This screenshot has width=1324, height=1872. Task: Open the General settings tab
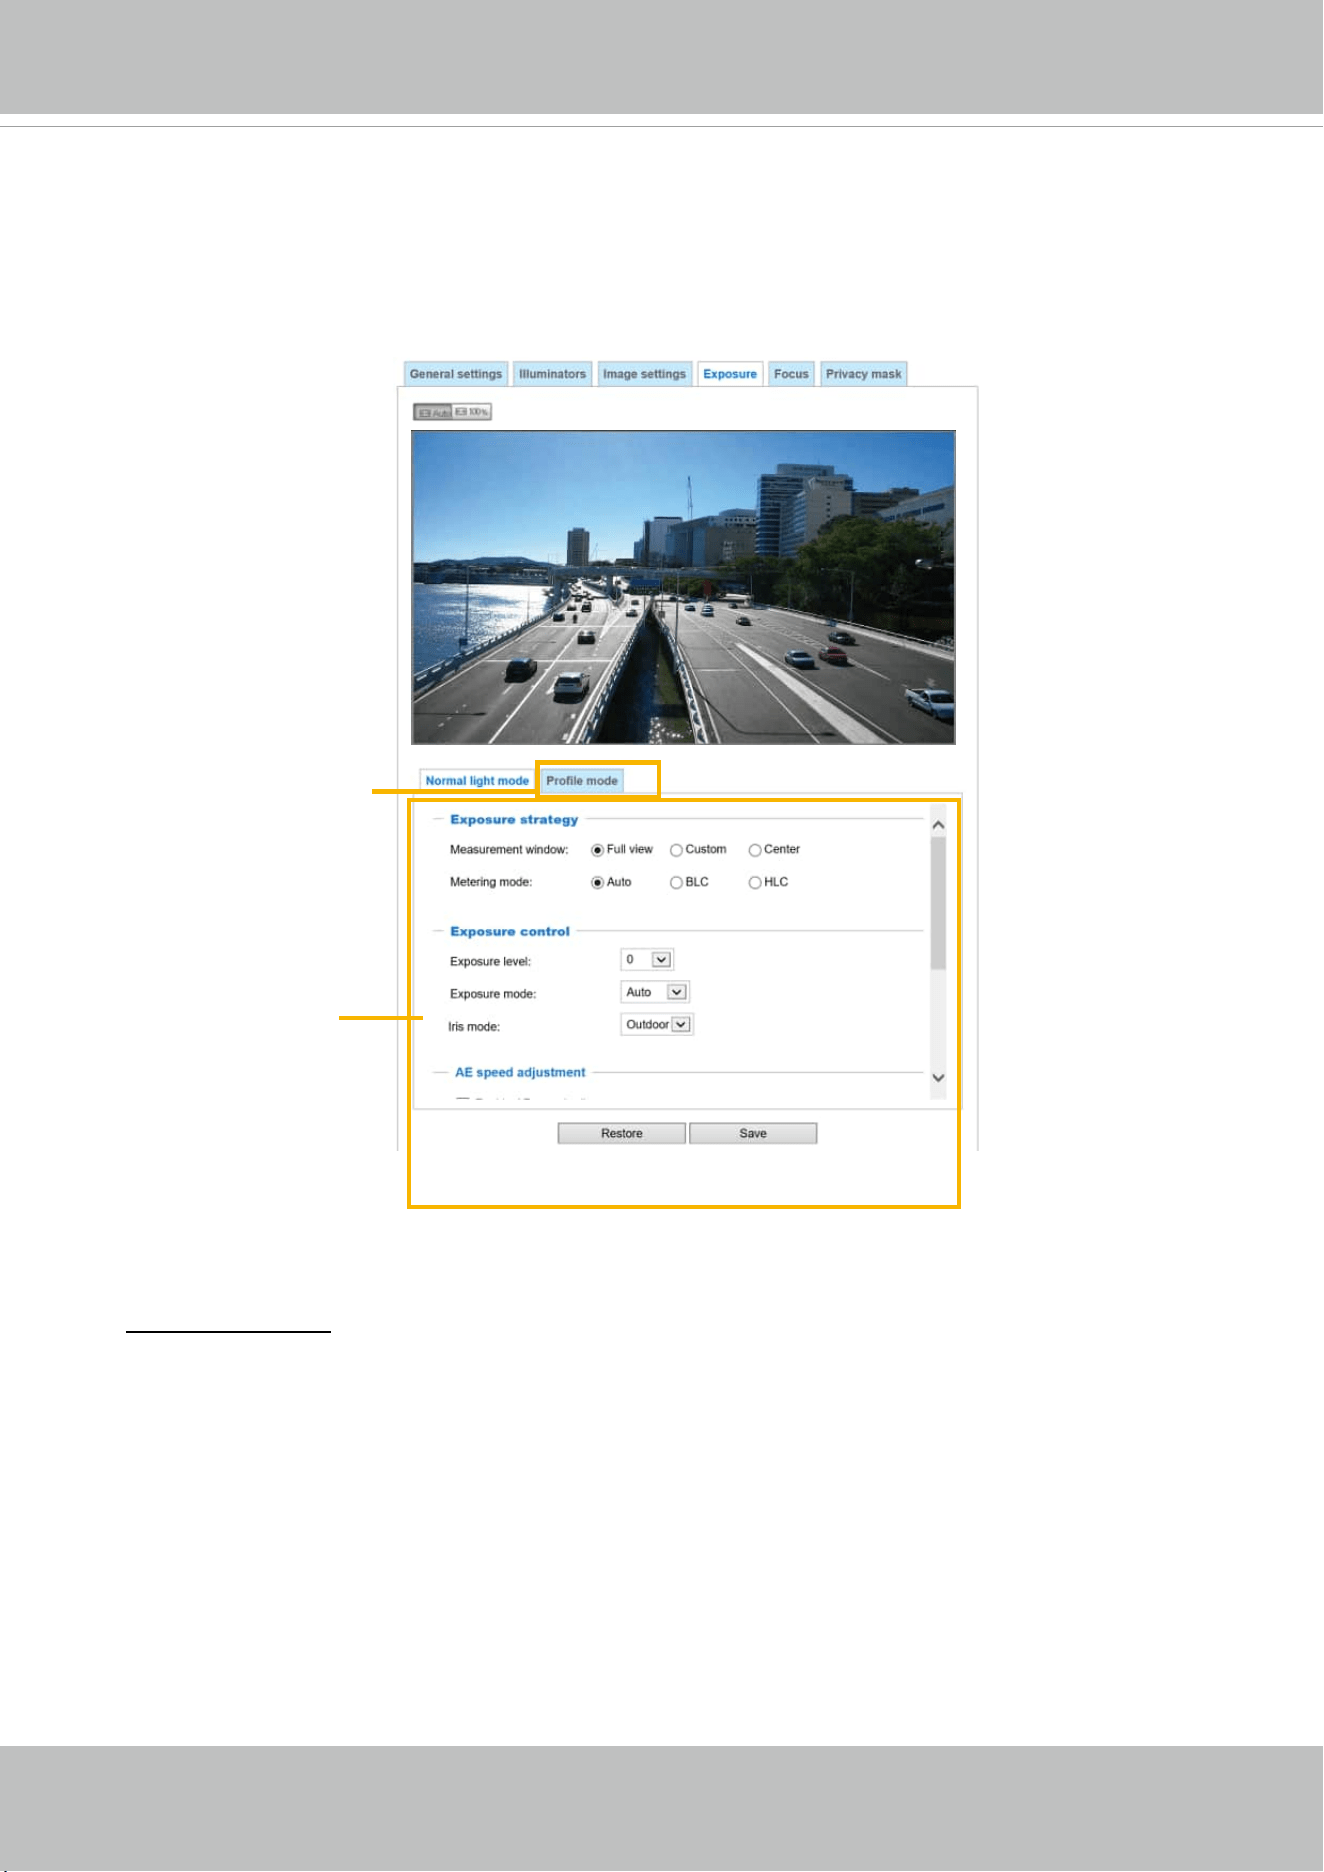(x=456, y=374)
